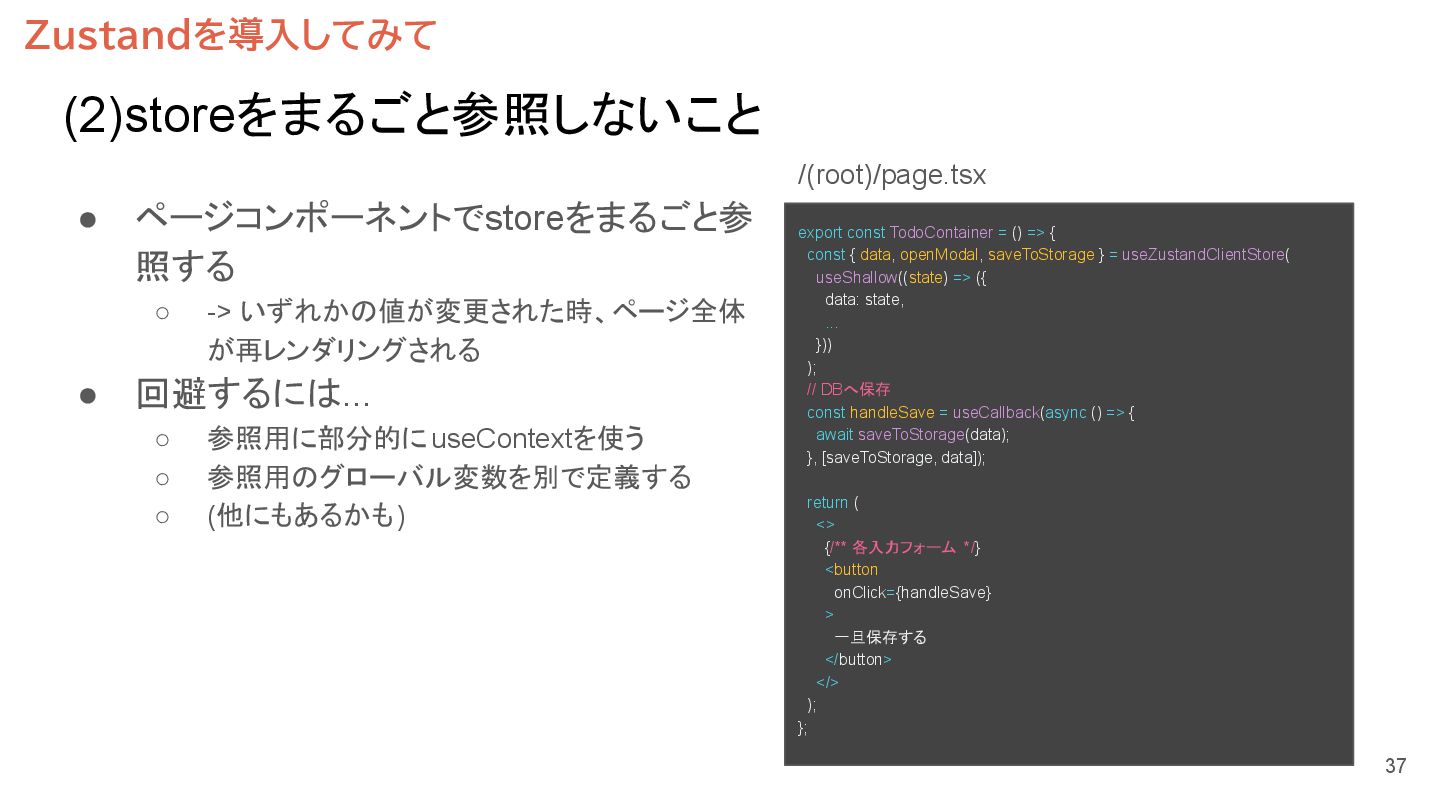The height and width of the screenshot is (810, 1440).
Task: Click the code line "const handleSave = useCallback"
Action: pos(970,412)
